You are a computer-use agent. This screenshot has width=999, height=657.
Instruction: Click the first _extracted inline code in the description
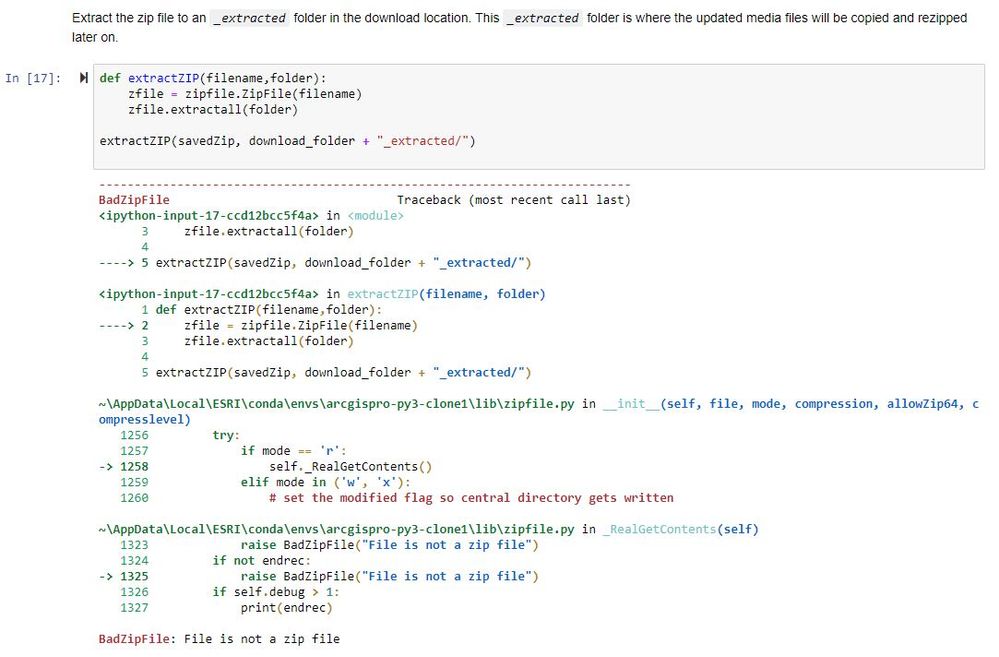pos(253,18)
